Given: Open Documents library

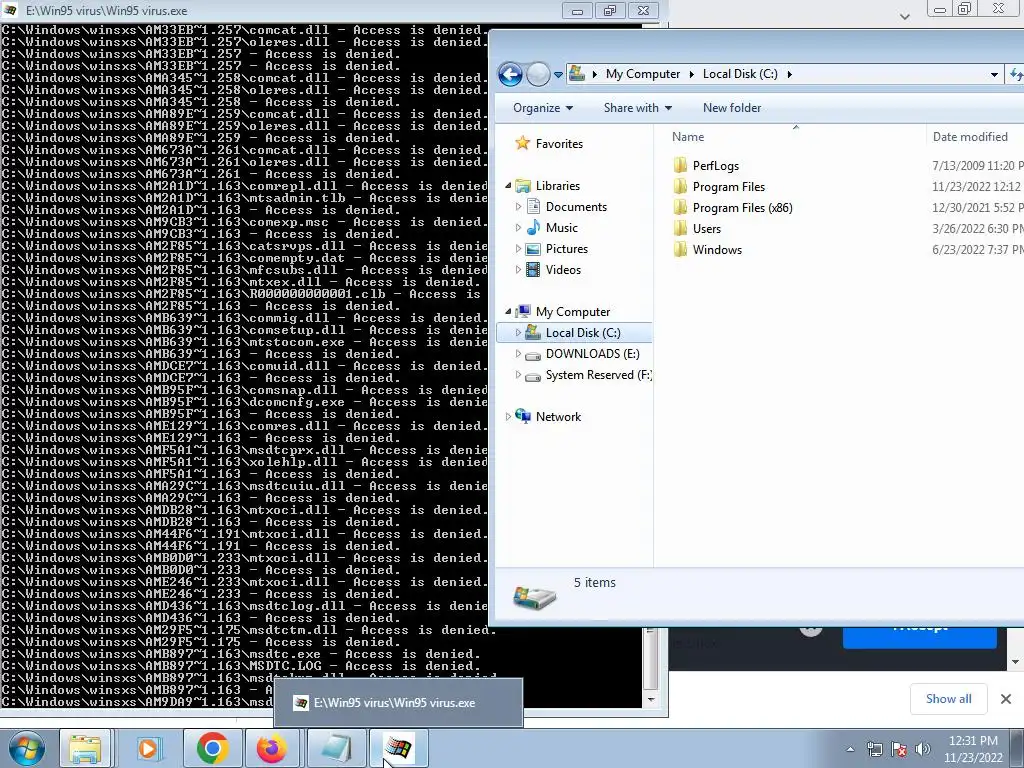Looking at the screenshot, I should [x=576, y=206].
